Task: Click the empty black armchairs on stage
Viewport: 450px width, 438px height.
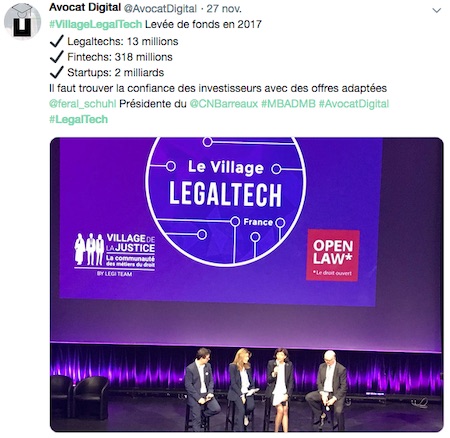Action: pyautogui.click(x=80, y=396)
